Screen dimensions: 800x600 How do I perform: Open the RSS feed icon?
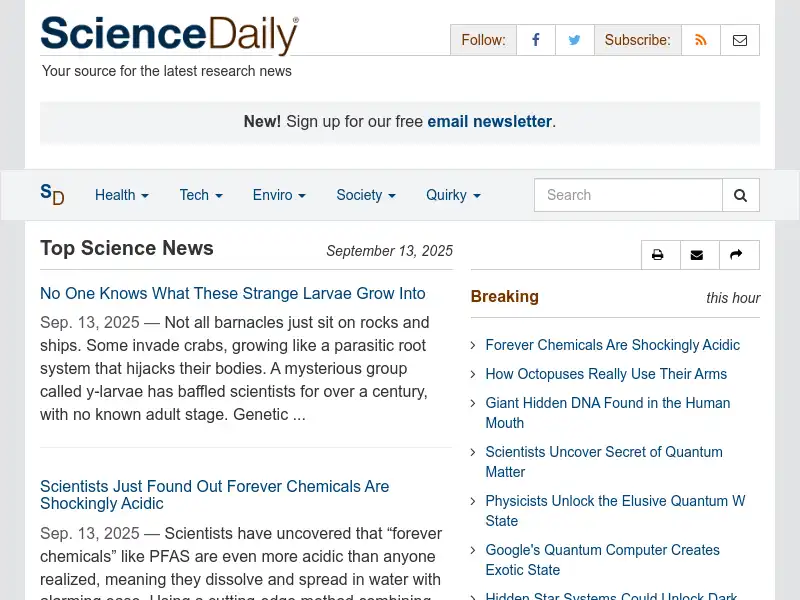point(700,40)
